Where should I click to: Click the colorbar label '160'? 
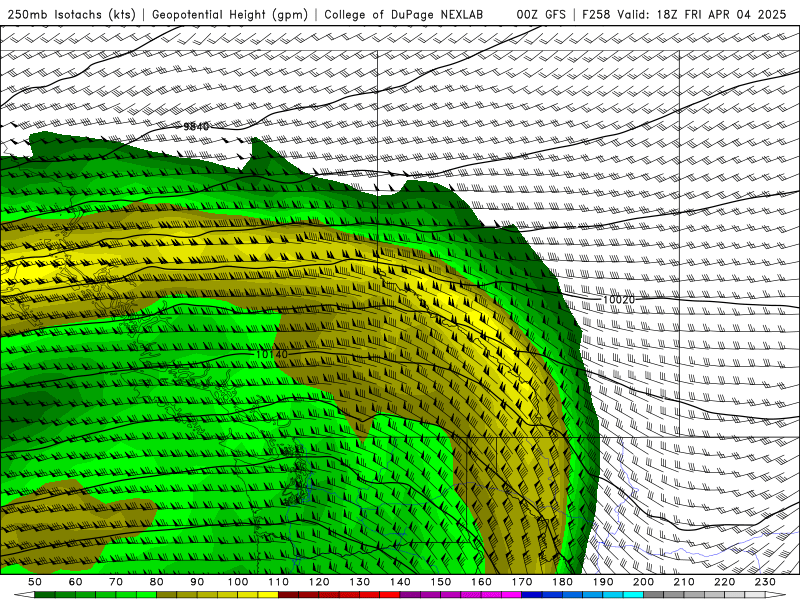click(x=481, y=582)
